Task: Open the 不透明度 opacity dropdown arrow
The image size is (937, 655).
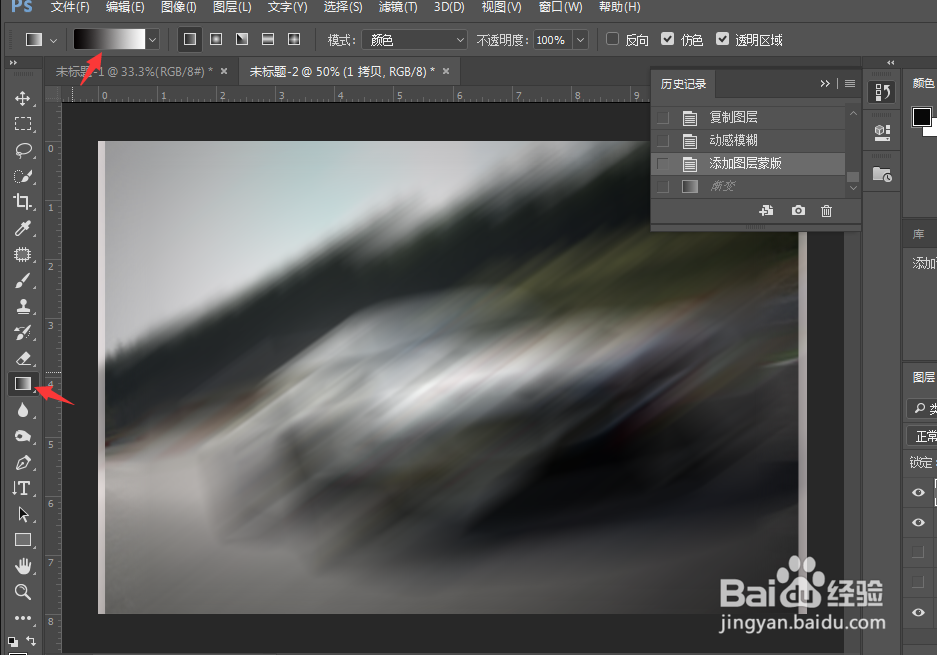Action: click(x=580, y=40)
